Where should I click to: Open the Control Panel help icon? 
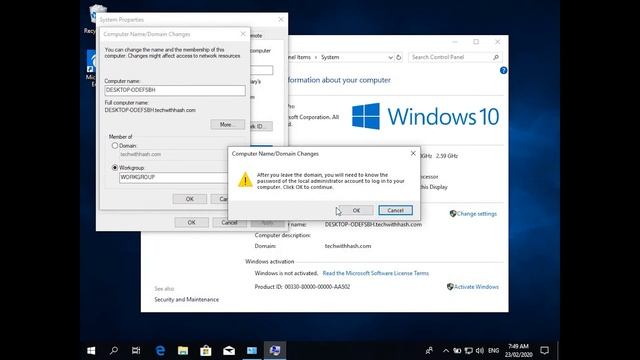point(503,71)
